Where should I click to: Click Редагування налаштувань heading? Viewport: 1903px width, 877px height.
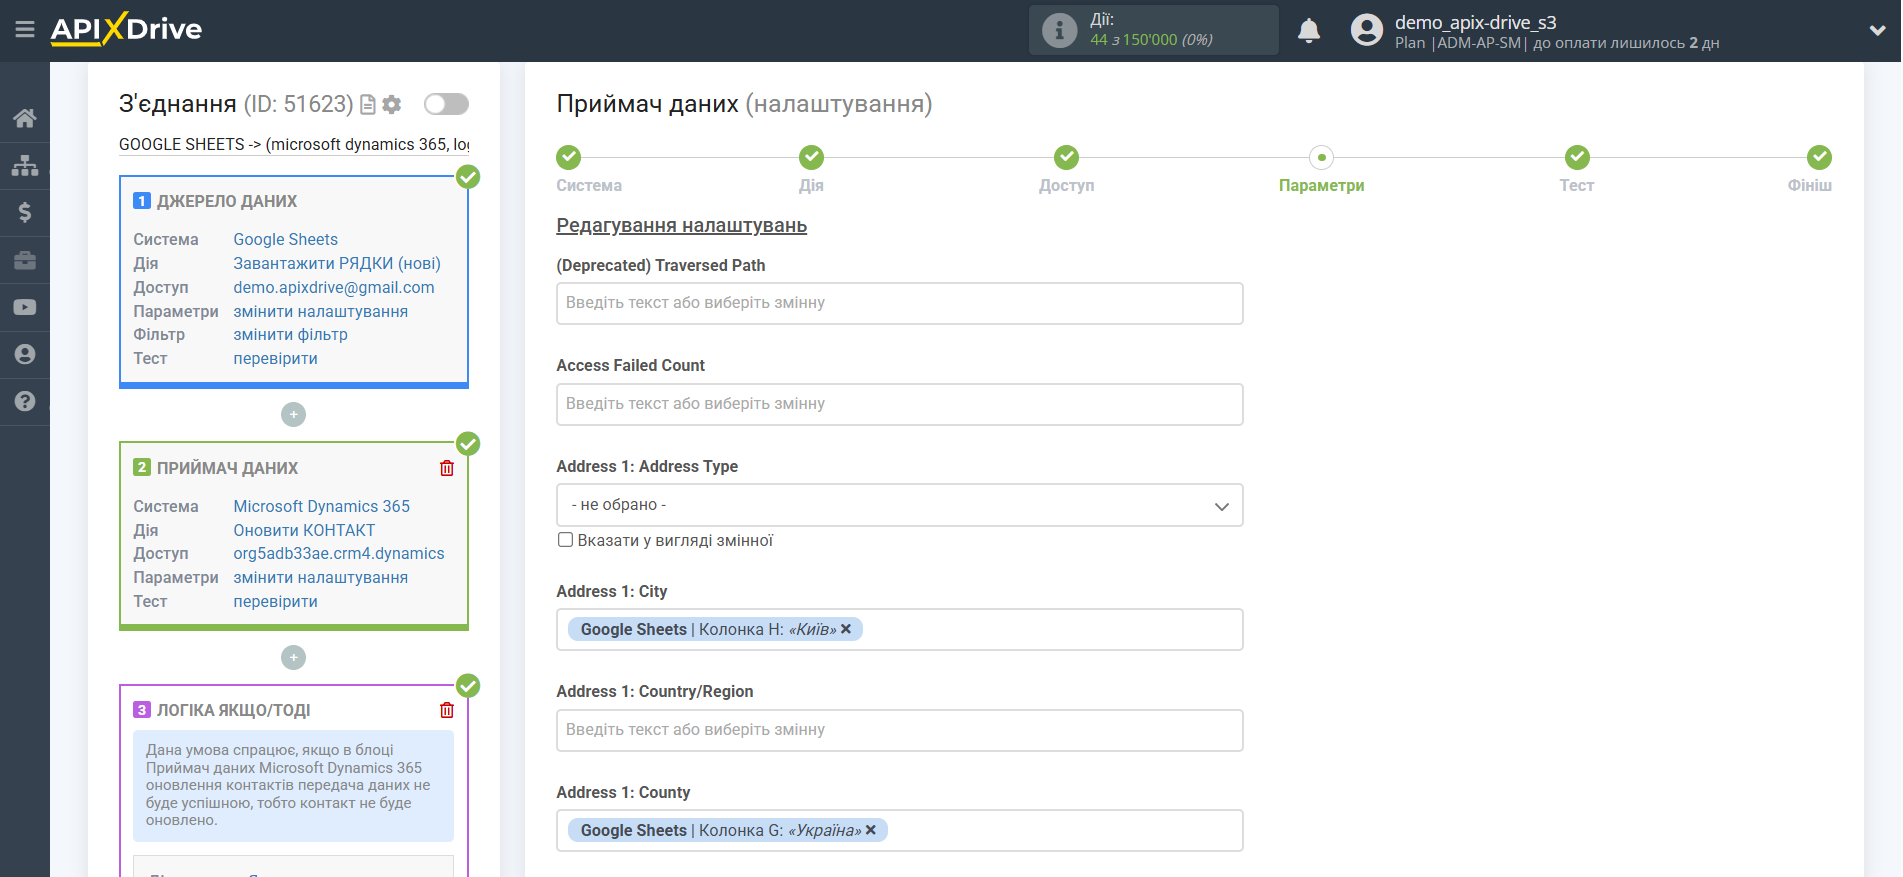point(681,226)
